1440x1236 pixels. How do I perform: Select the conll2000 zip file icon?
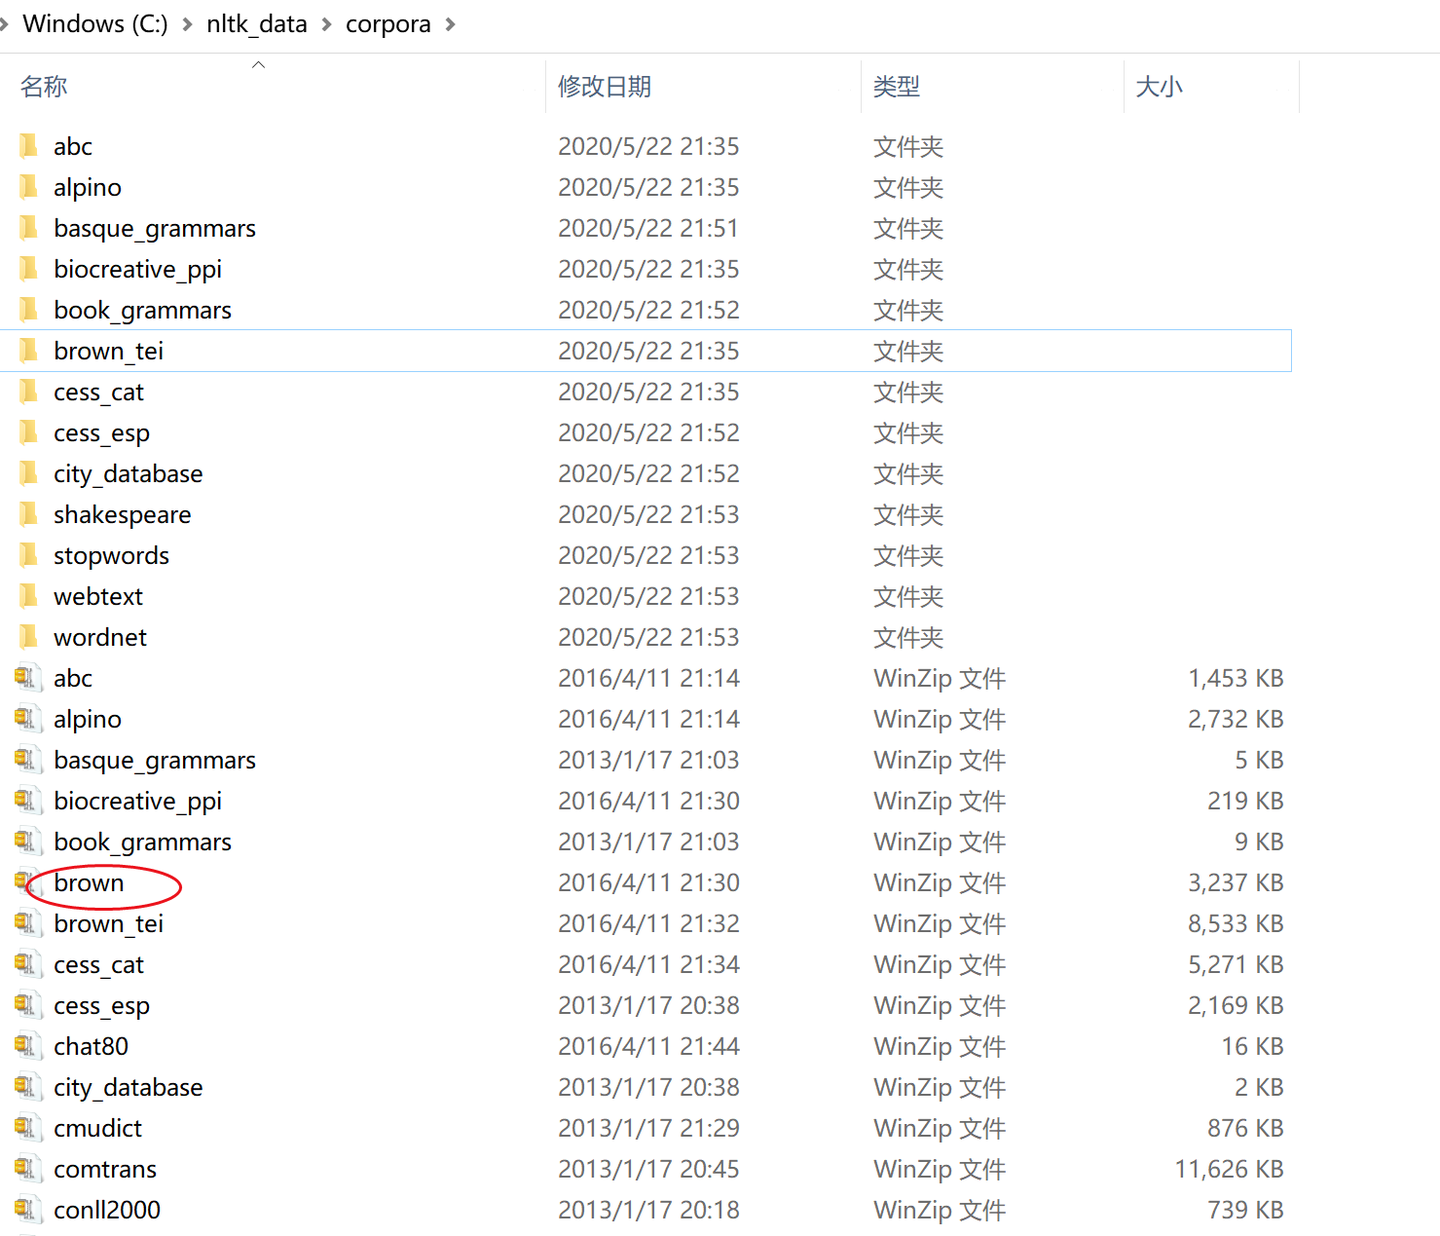coord(27,1210)
